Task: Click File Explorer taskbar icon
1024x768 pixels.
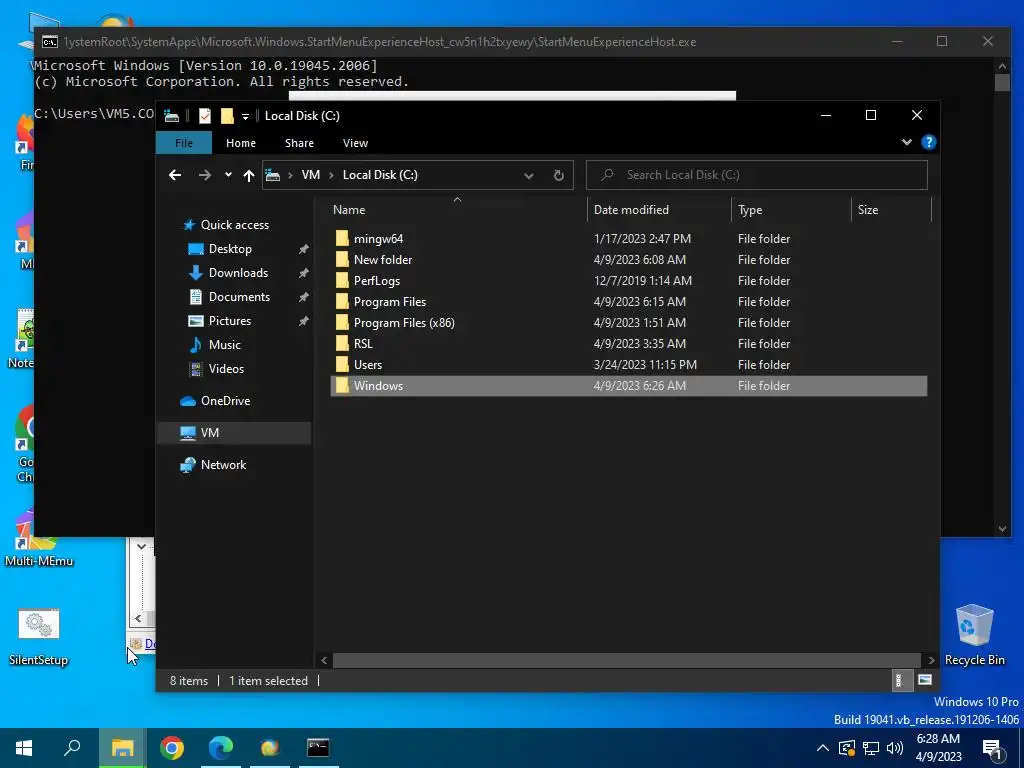Action: (122, 748)
